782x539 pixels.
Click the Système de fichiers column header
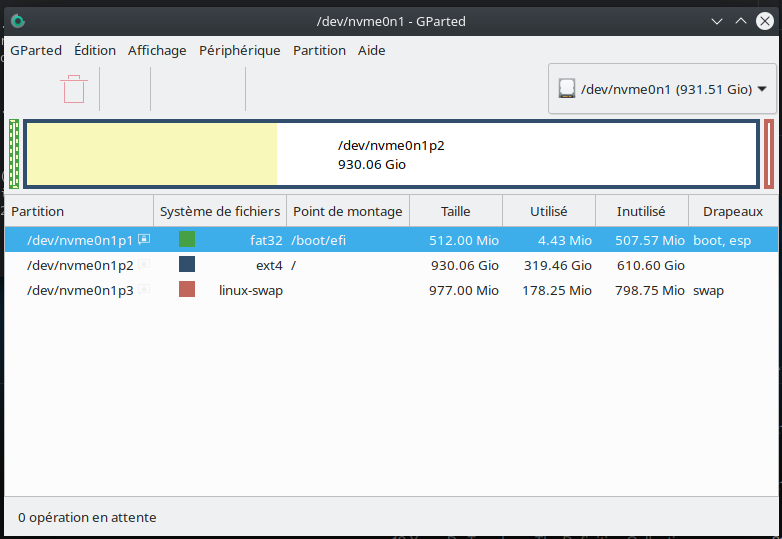click(220, 211)
